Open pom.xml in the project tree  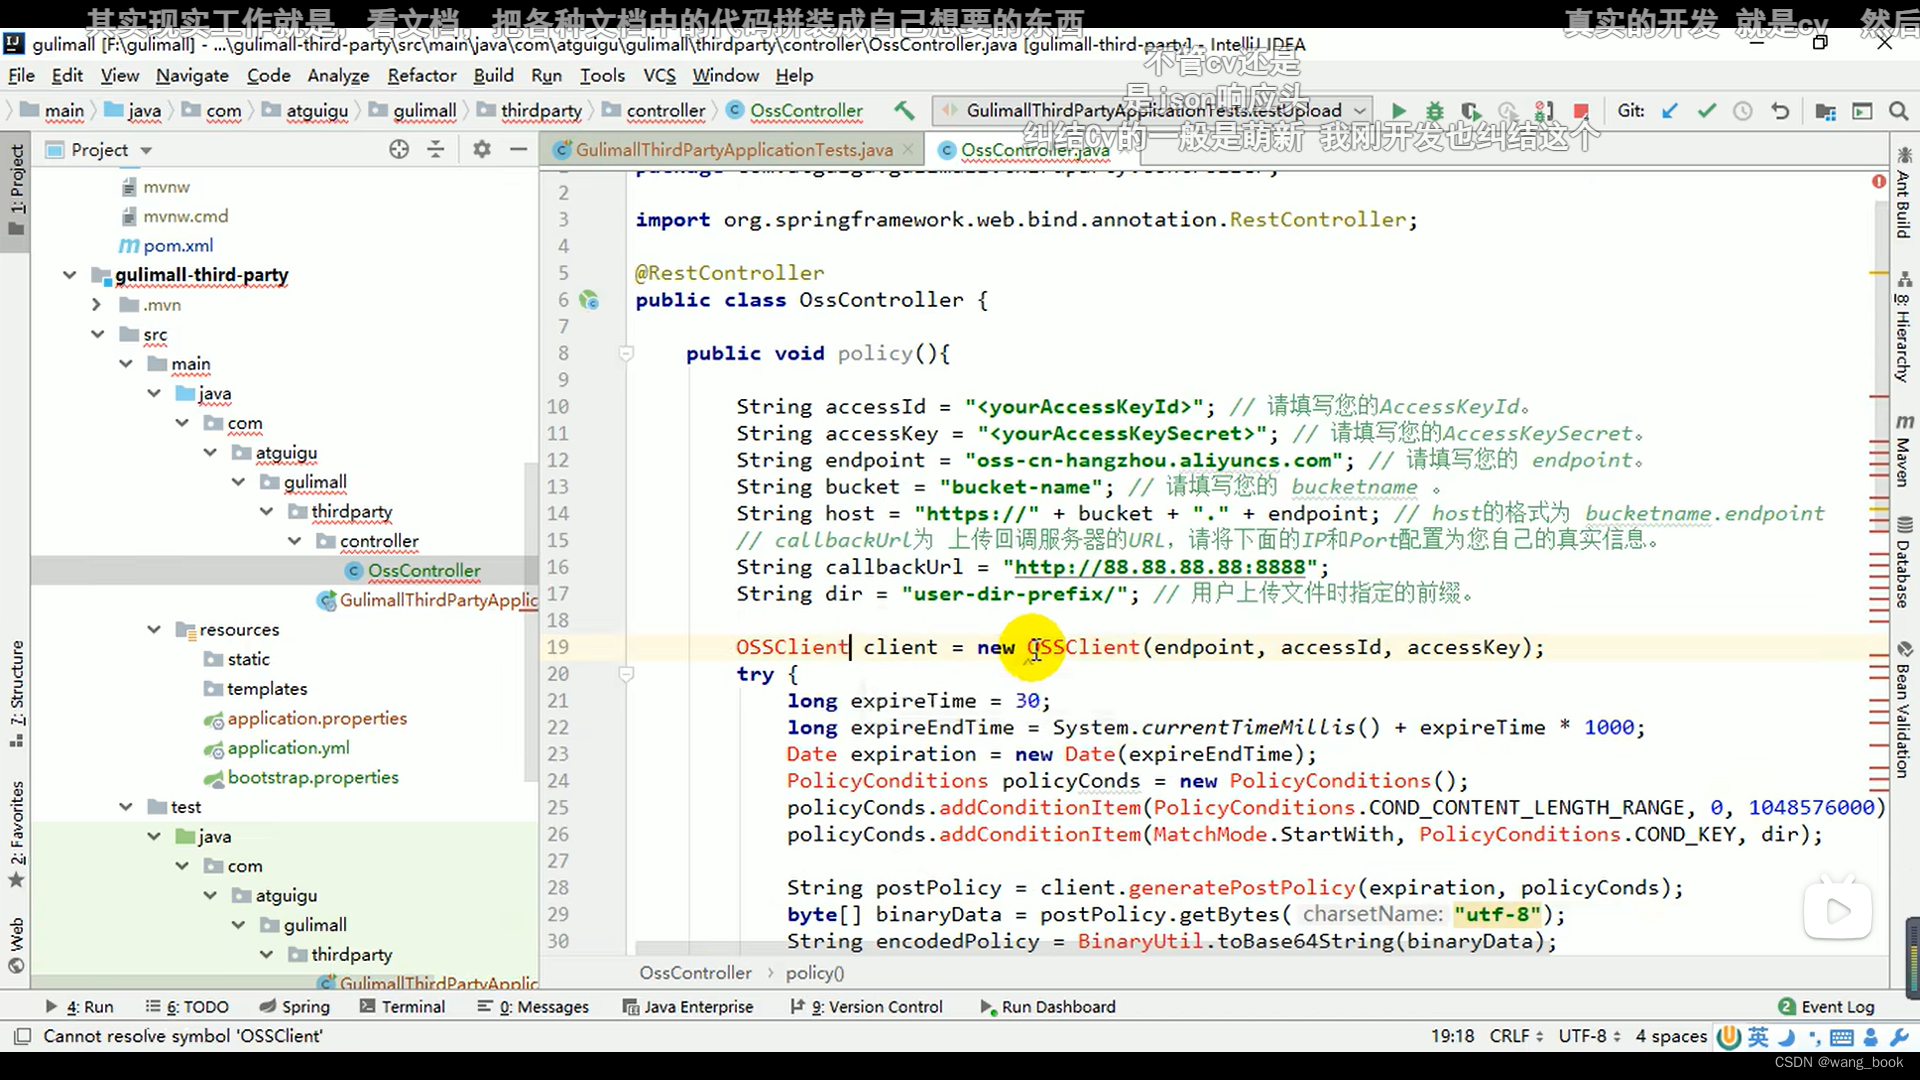[178, 246]
